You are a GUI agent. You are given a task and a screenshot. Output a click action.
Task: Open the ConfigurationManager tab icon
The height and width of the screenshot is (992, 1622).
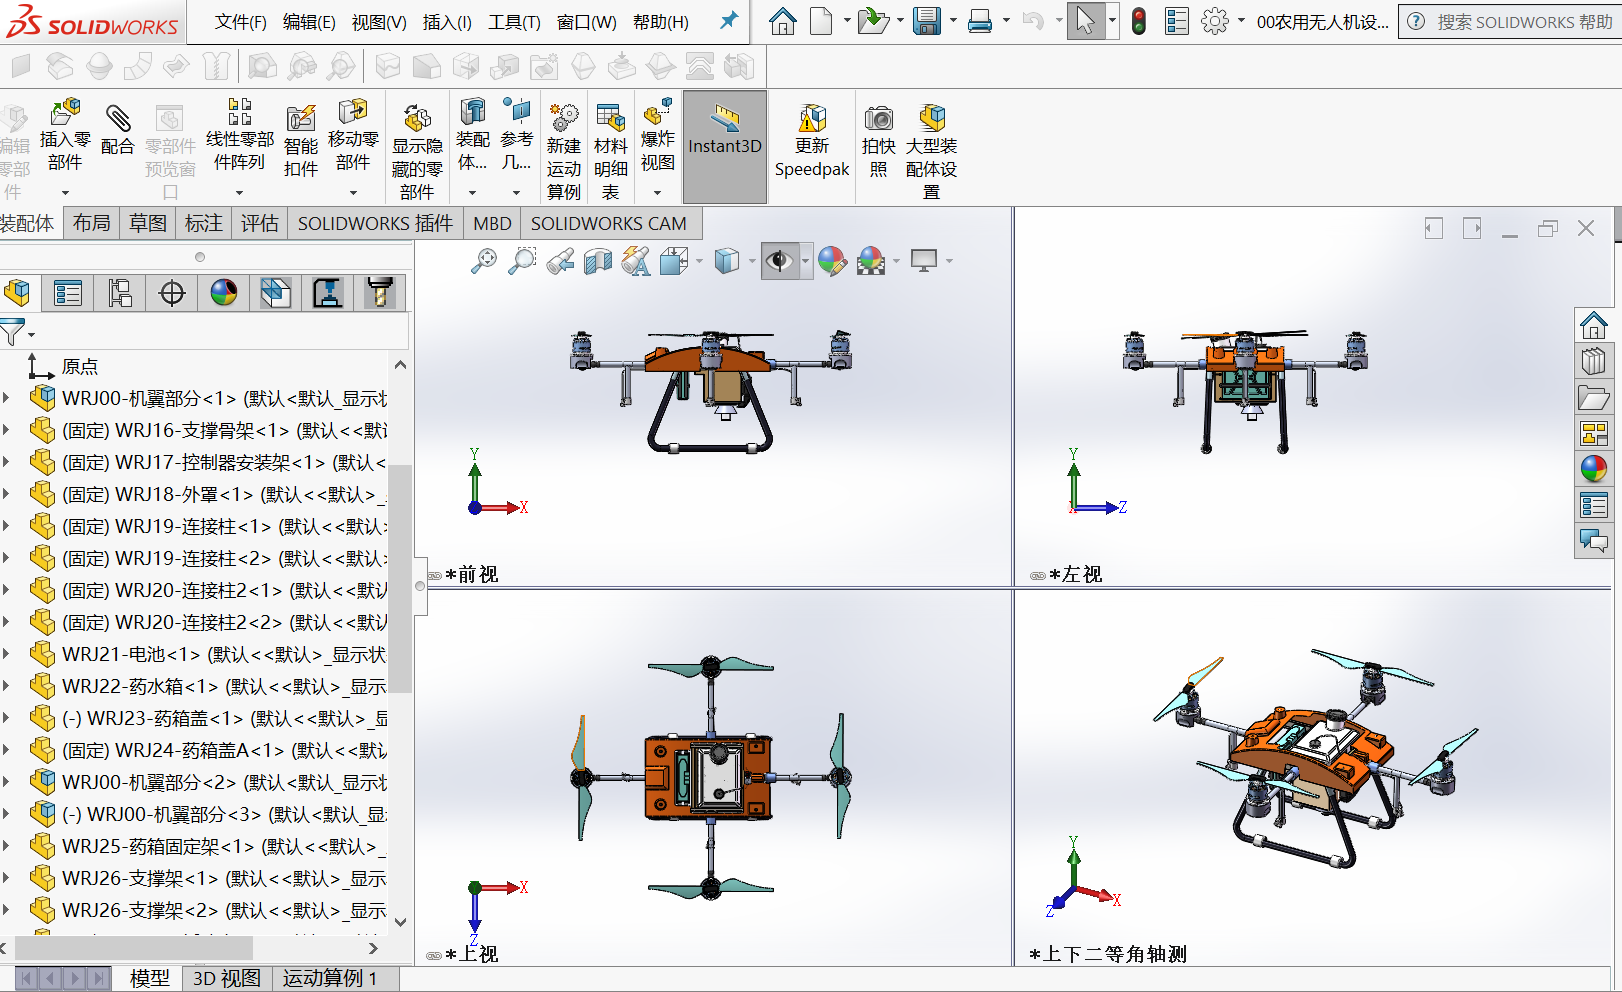point(120,293)
